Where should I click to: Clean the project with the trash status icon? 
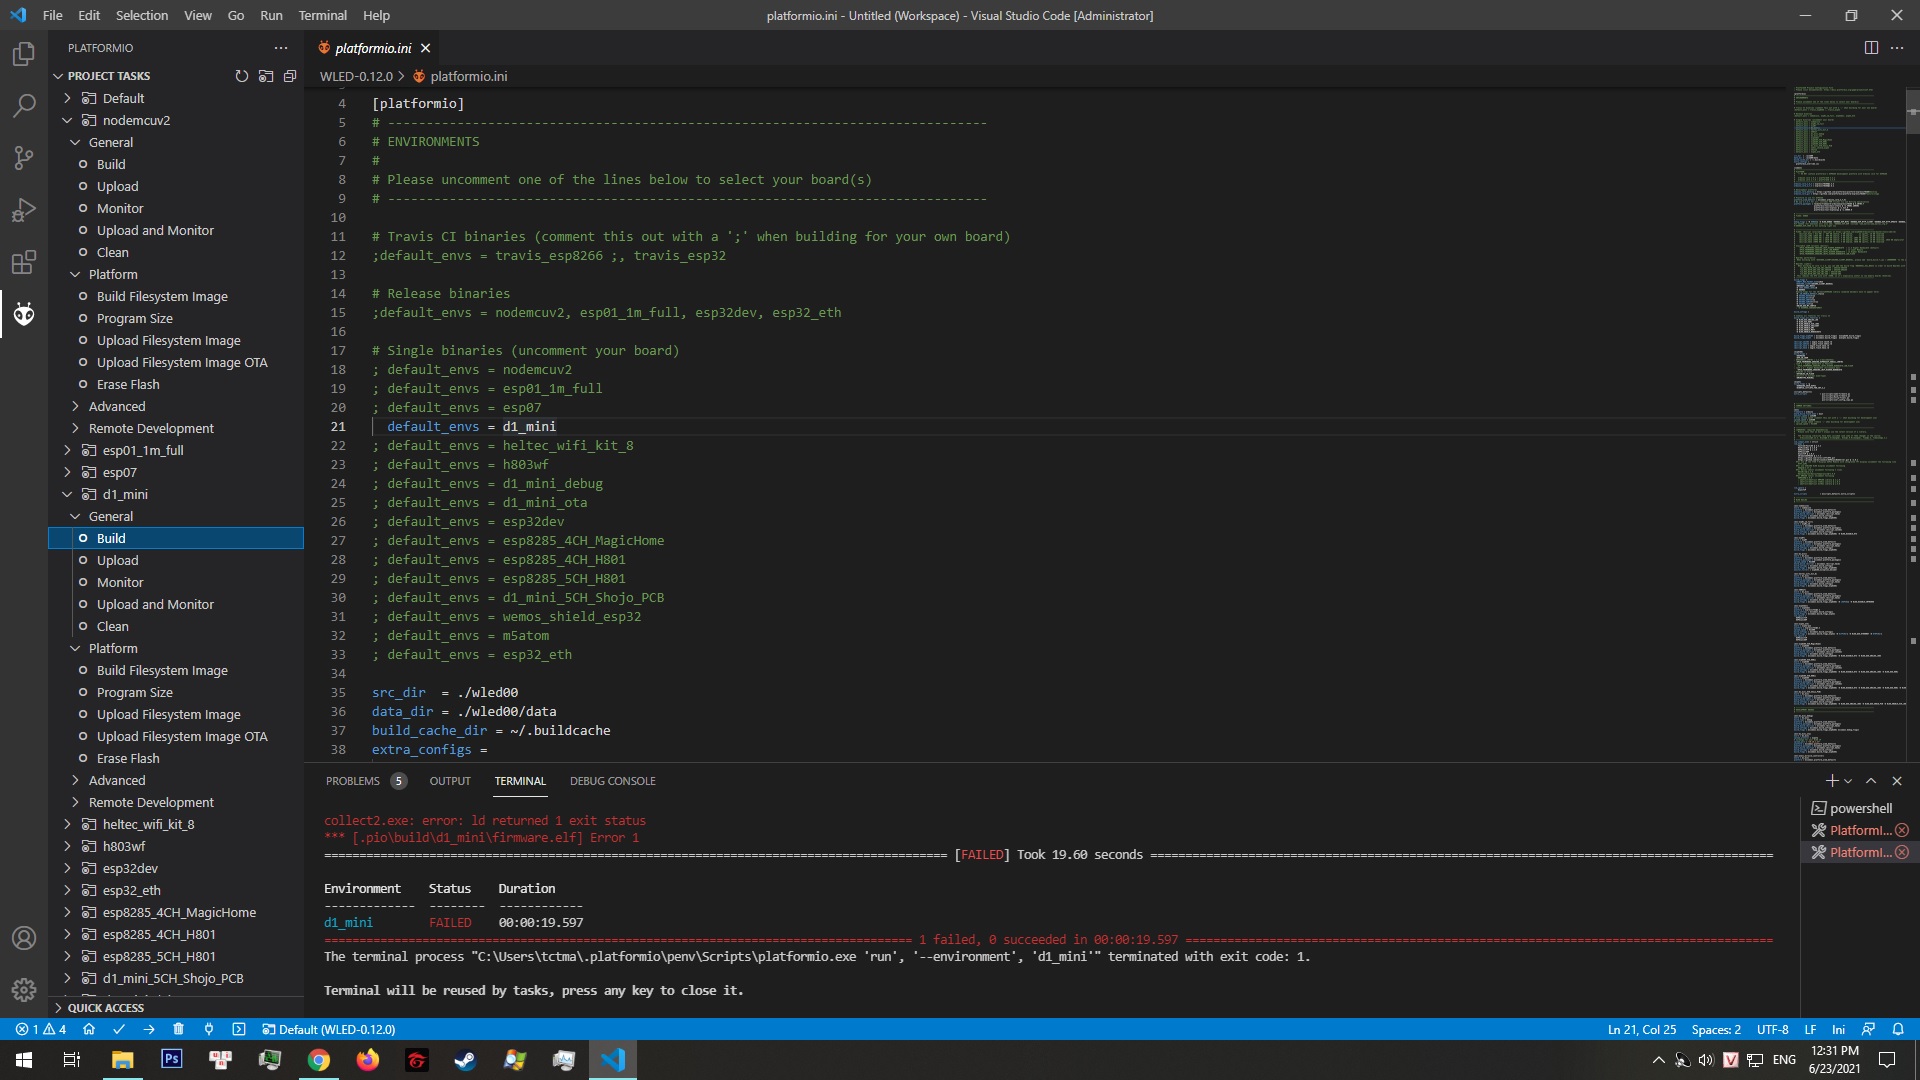[x=179, y=1029]
